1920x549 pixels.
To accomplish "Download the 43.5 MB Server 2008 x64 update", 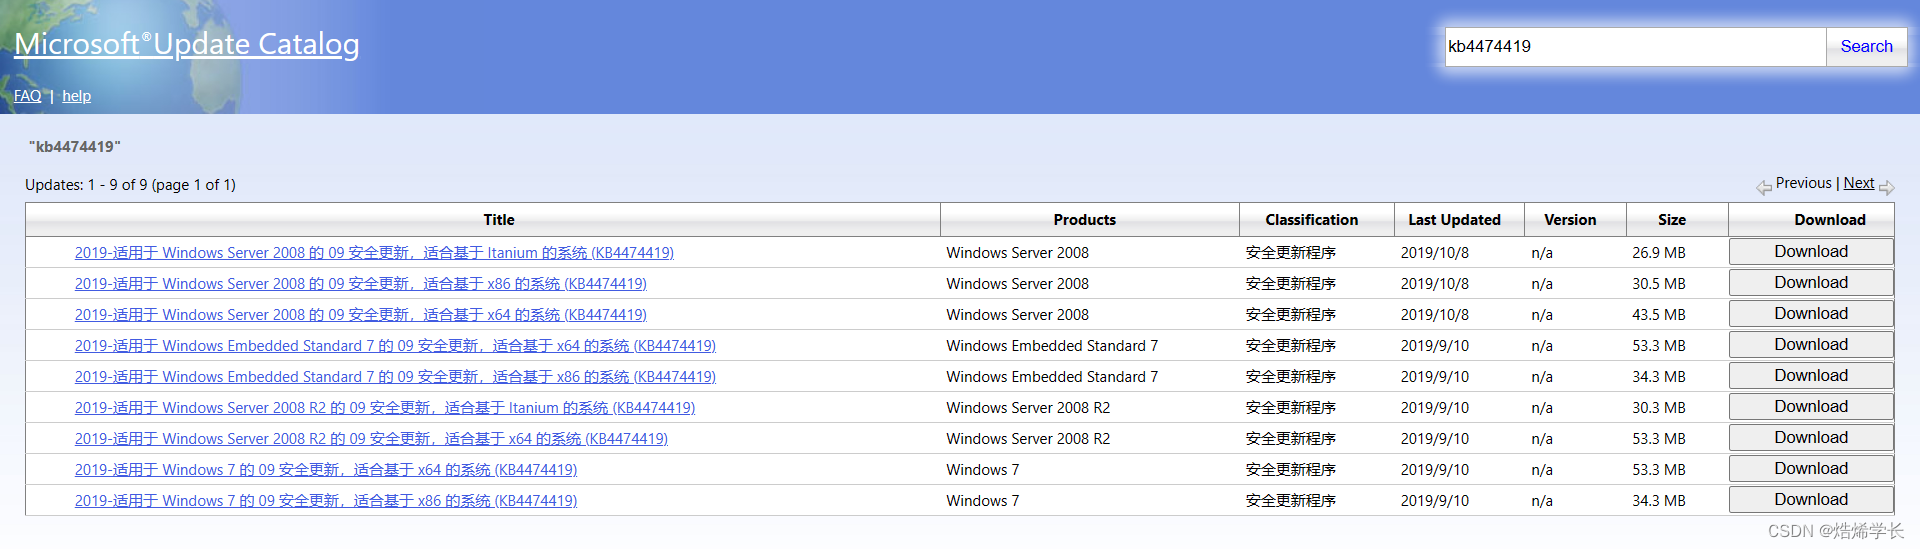I will pos(1811,314).
